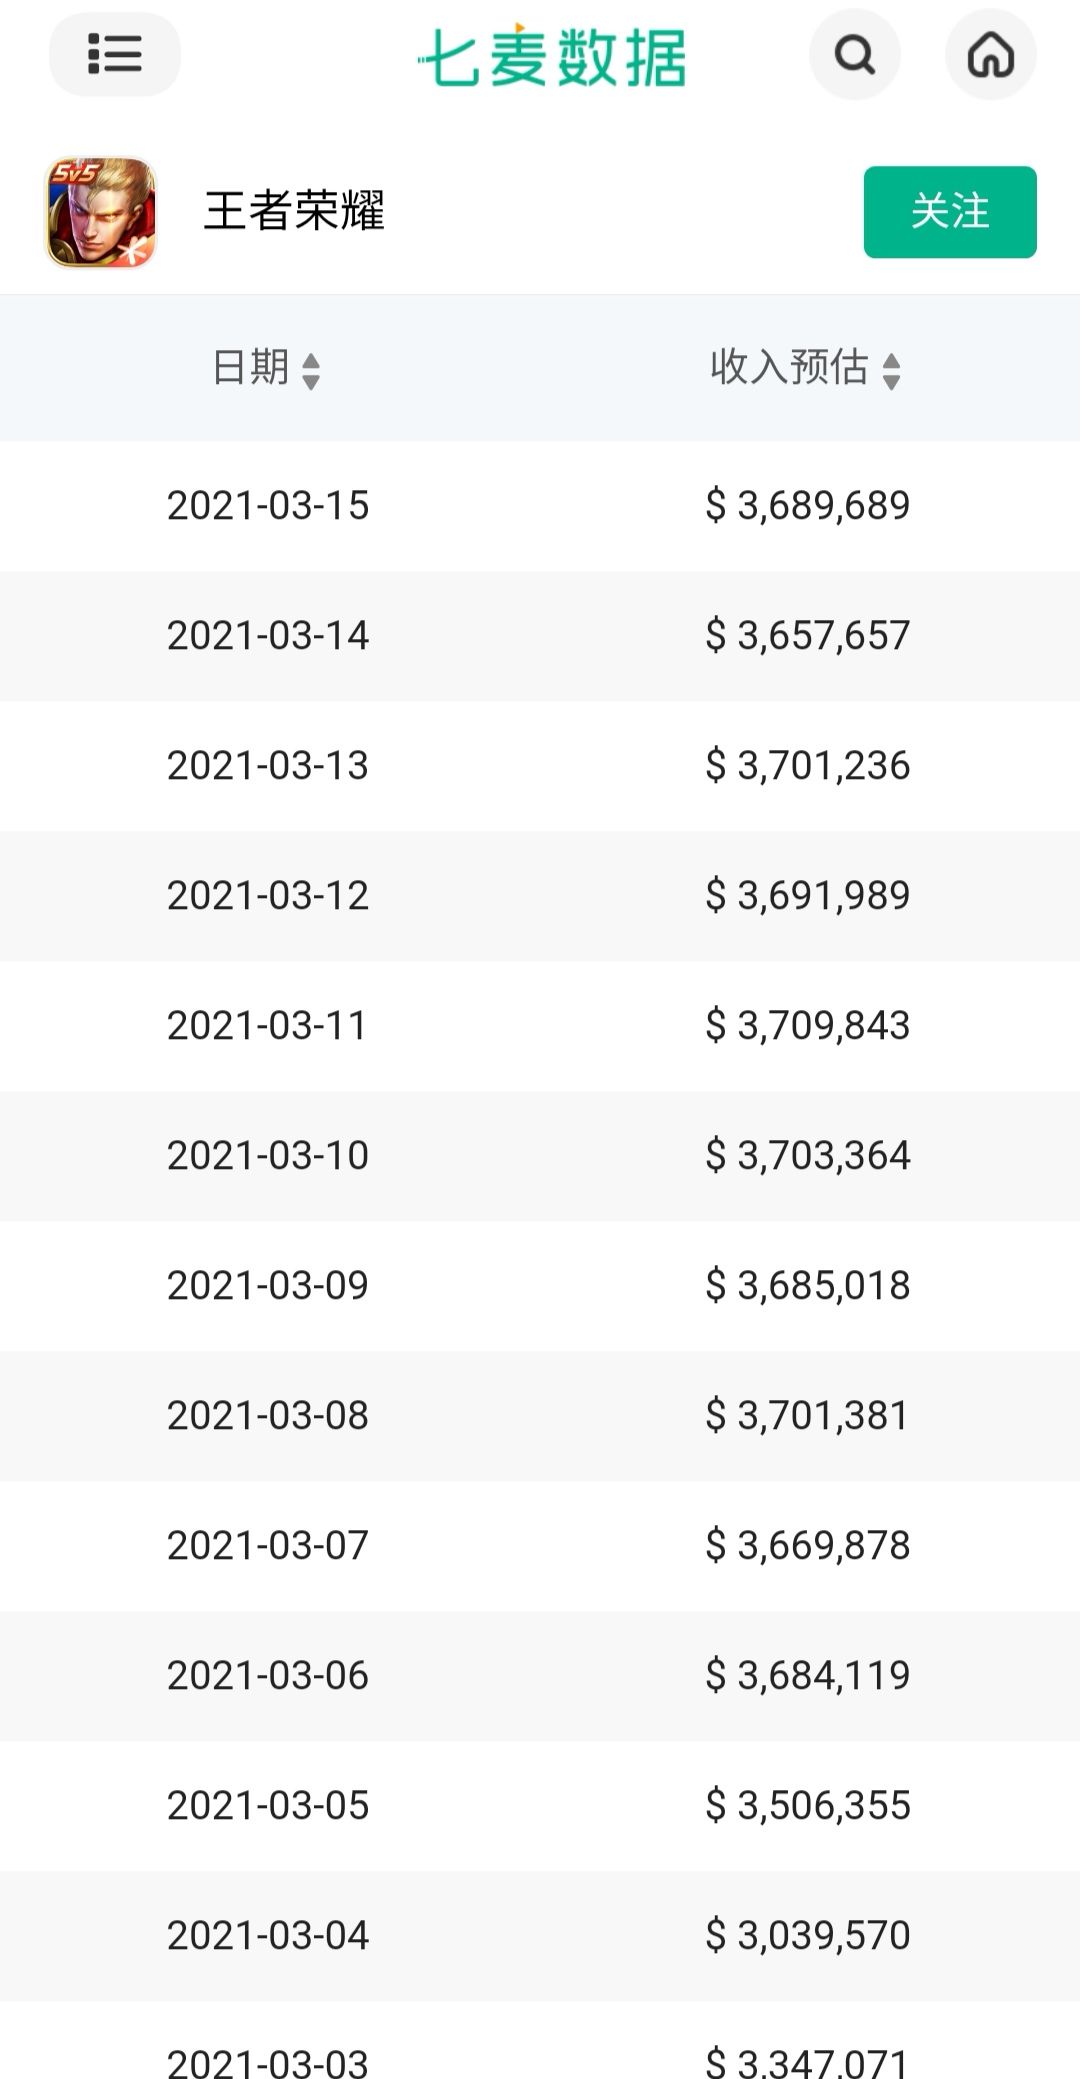Click revenue value $ 3,506,355
This screenshot has width=1080, height=2079.
(x=808, y=1806)
